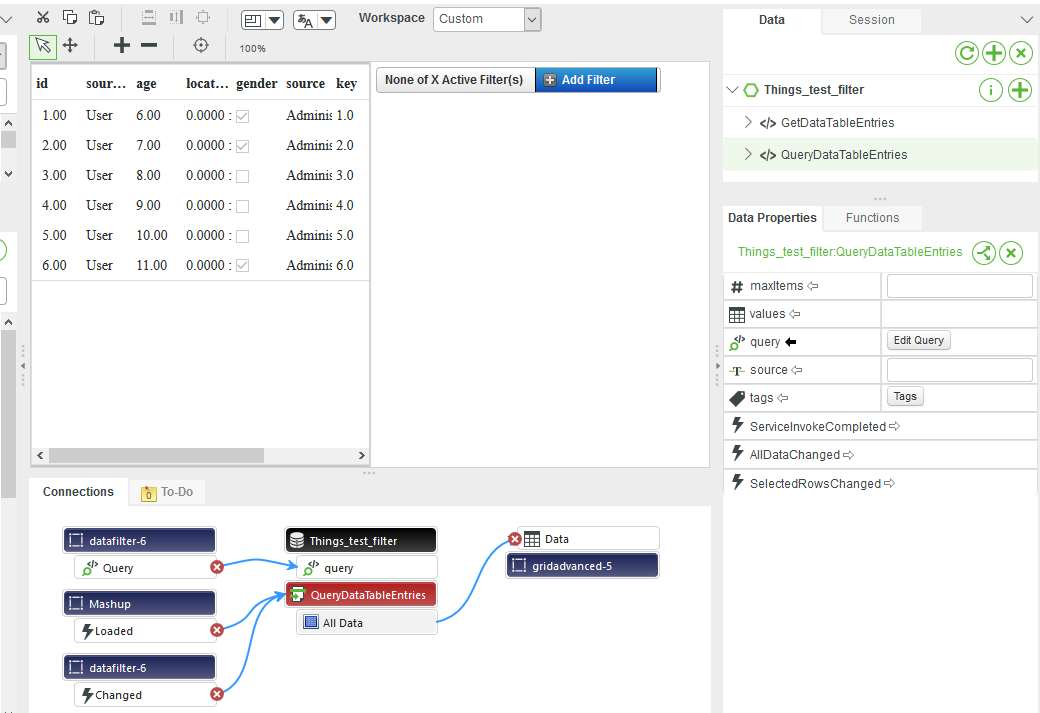
Task: Zoom in with the plus magnifier icon
Action: point(121,45)
